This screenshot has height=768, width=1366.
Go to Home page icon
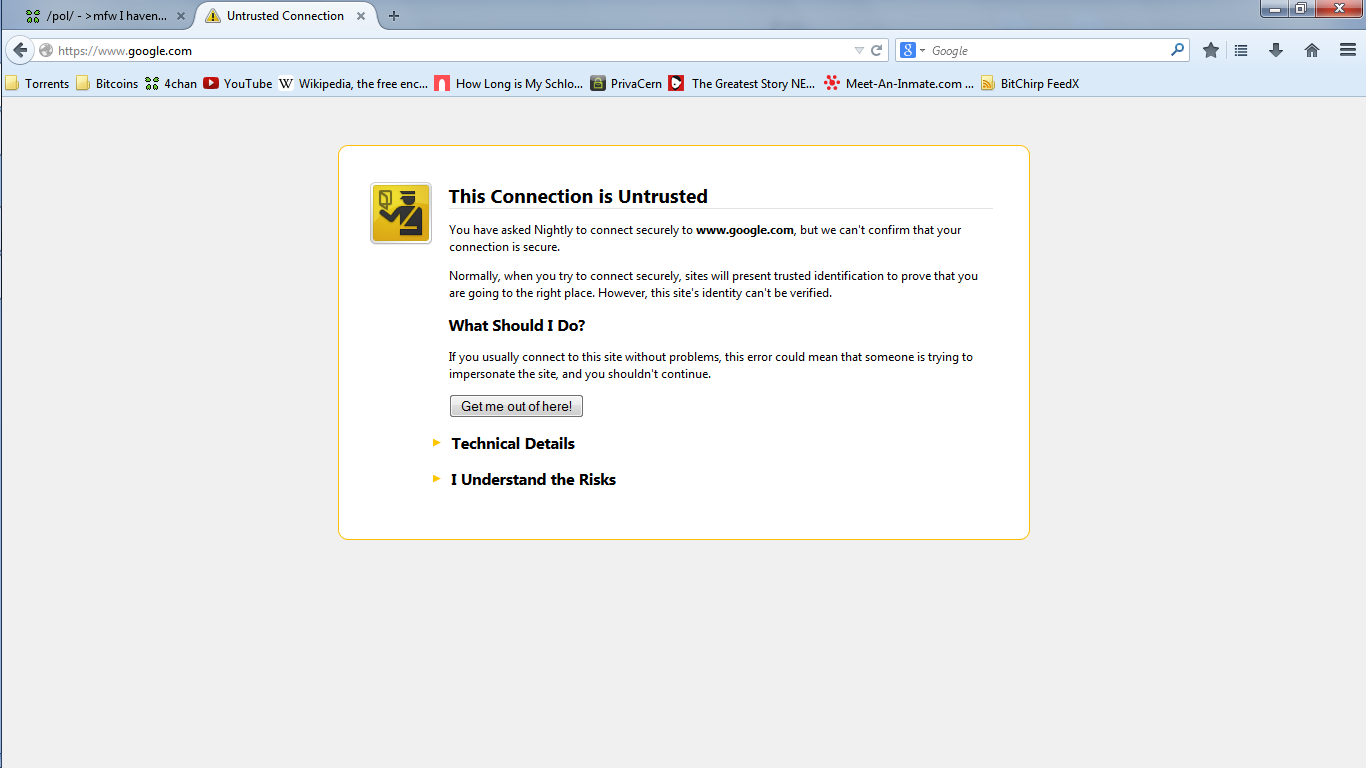[1312, 50]
